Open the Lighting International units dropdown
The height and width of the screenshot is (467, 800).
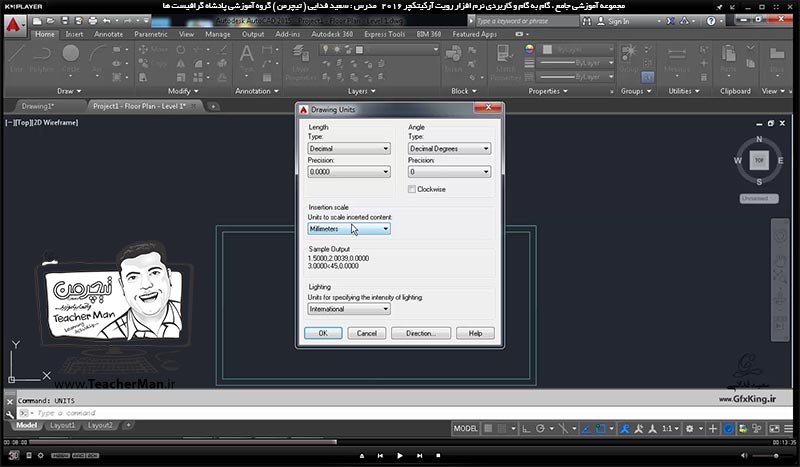tap(349, 309)
